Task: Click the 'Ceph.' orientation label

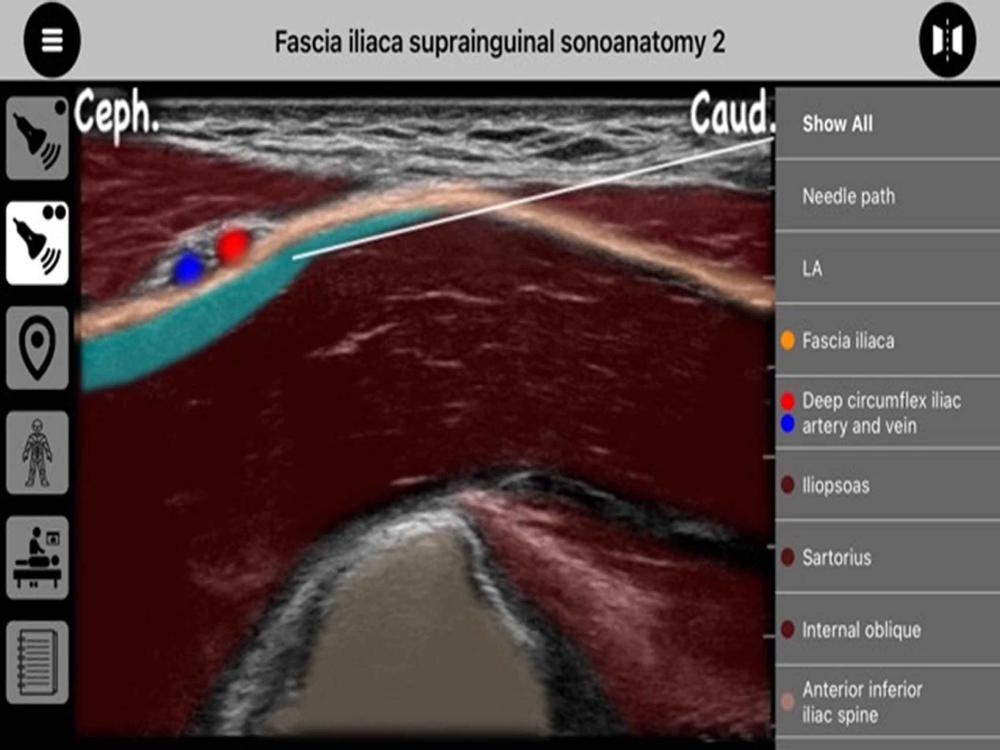Action: [116, 114]
